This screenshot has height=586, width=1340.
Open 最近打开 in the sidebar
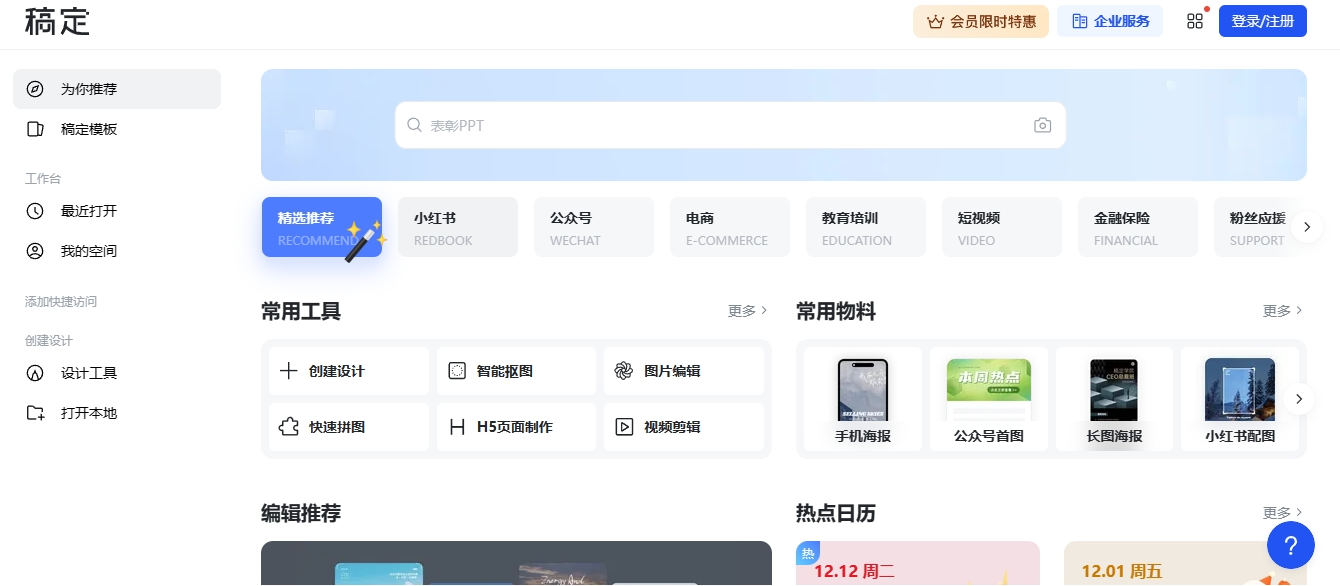tap(89, 211)
